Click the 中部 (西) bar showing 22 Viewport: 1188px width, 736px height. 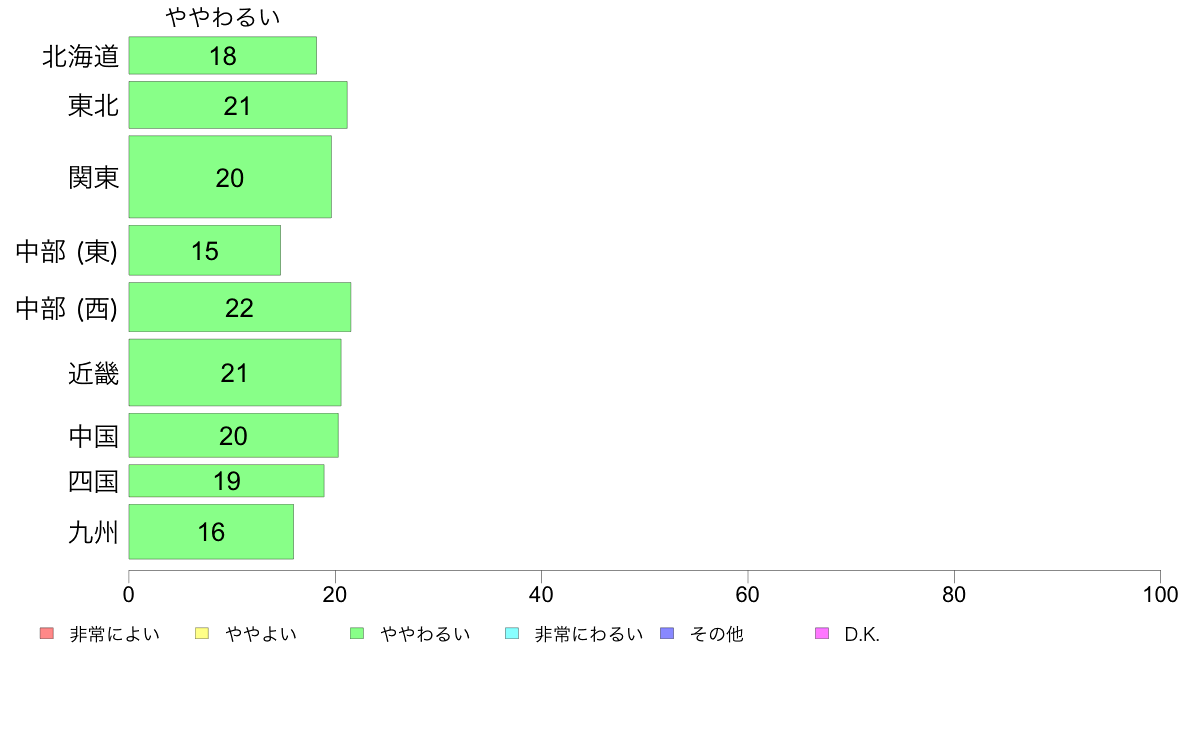(239, 307)
